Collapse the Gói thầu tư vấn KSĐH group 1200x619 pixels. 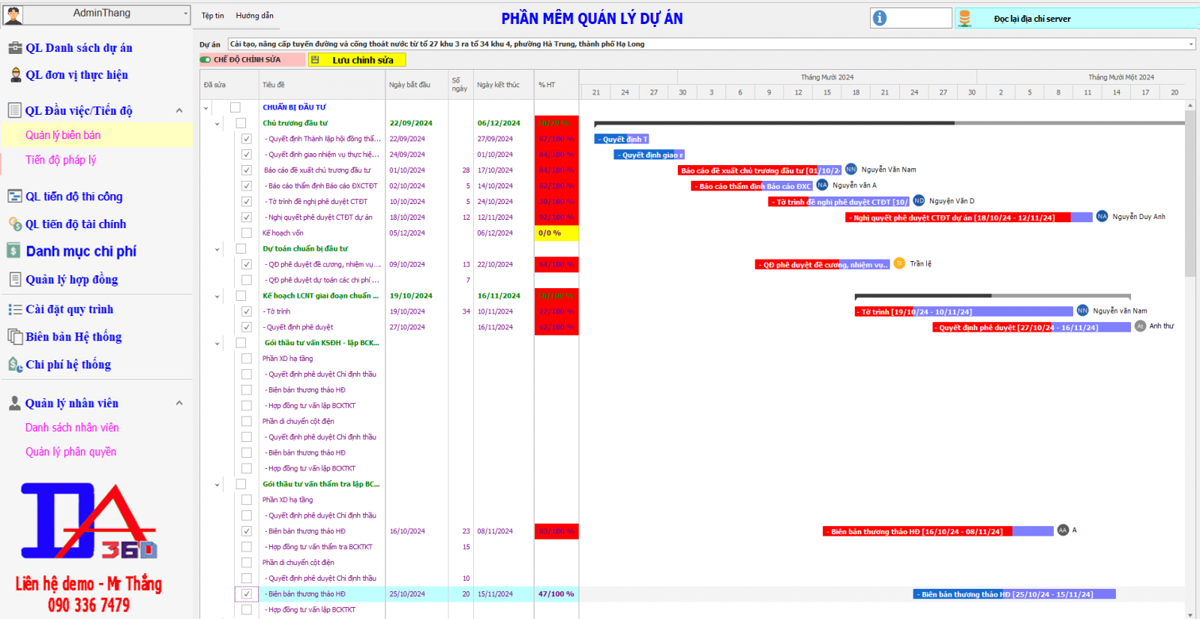217,342
